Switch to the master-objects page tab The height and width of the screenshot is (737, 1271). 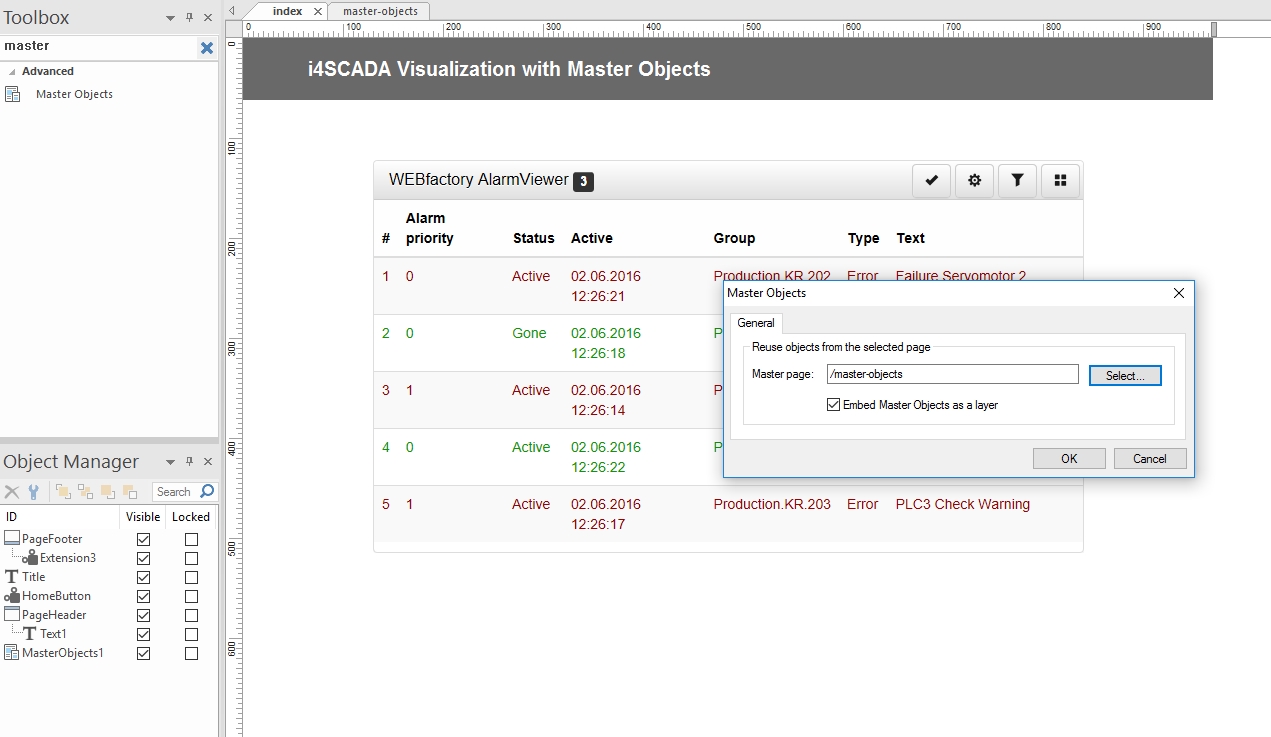[x=380, y=11]
